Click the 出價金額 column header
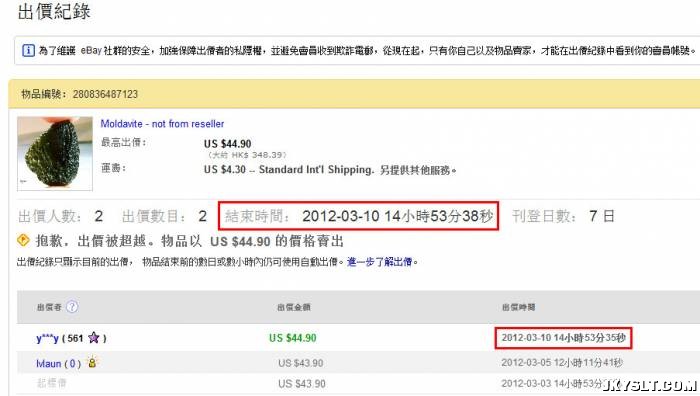Image resolution: width=700 pixels, height=396 pixels. click(293, 307)
